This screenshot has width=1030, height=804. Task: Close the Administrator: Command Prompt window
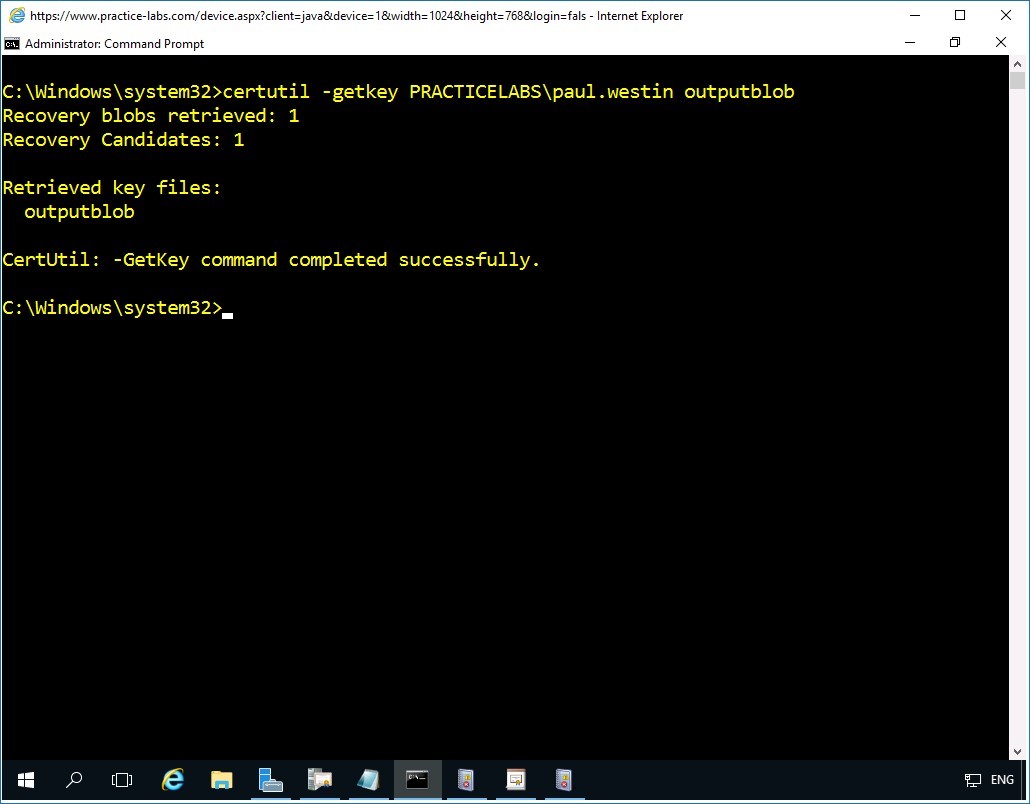pyautogui.click(x=1001, y=43)
